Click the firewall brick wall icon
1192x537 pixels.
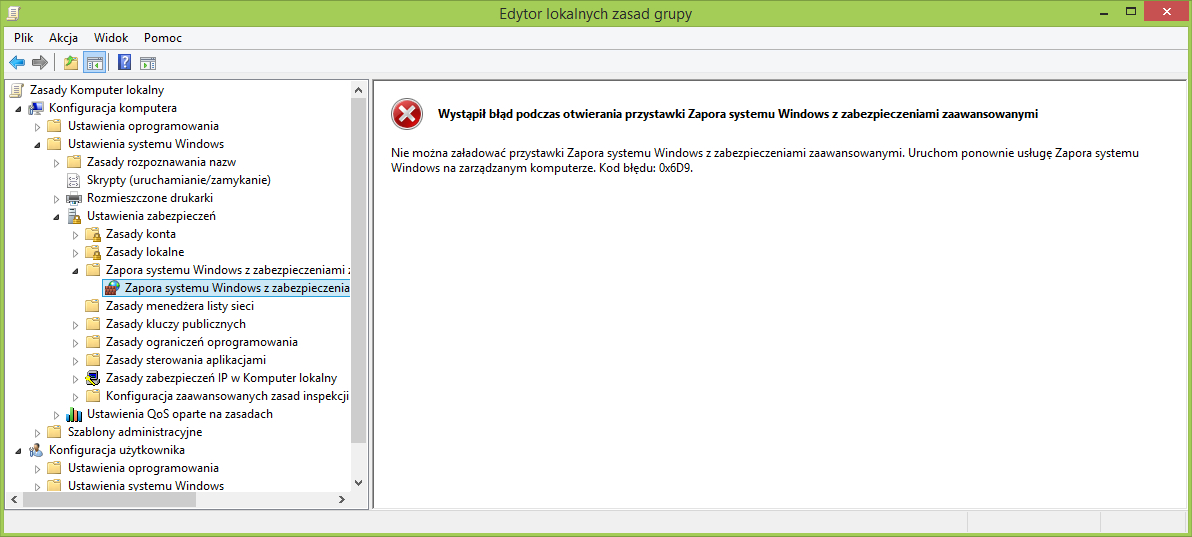[x=112, y=288]
